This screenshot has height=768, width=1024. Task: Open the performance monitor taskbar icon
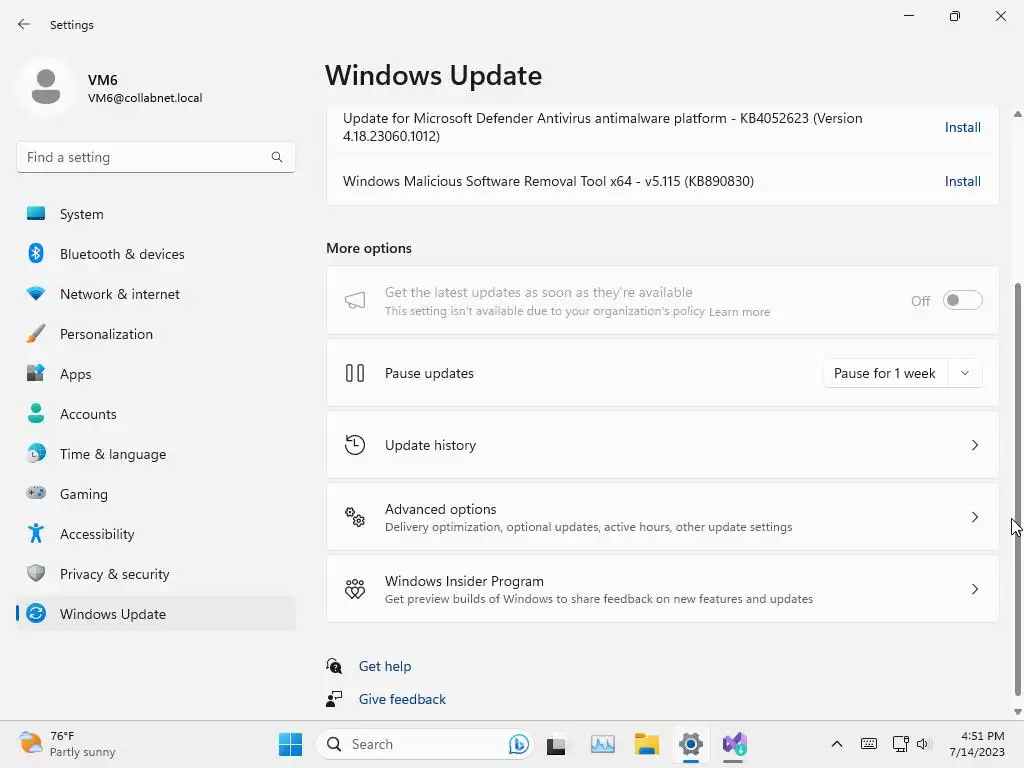602,744
